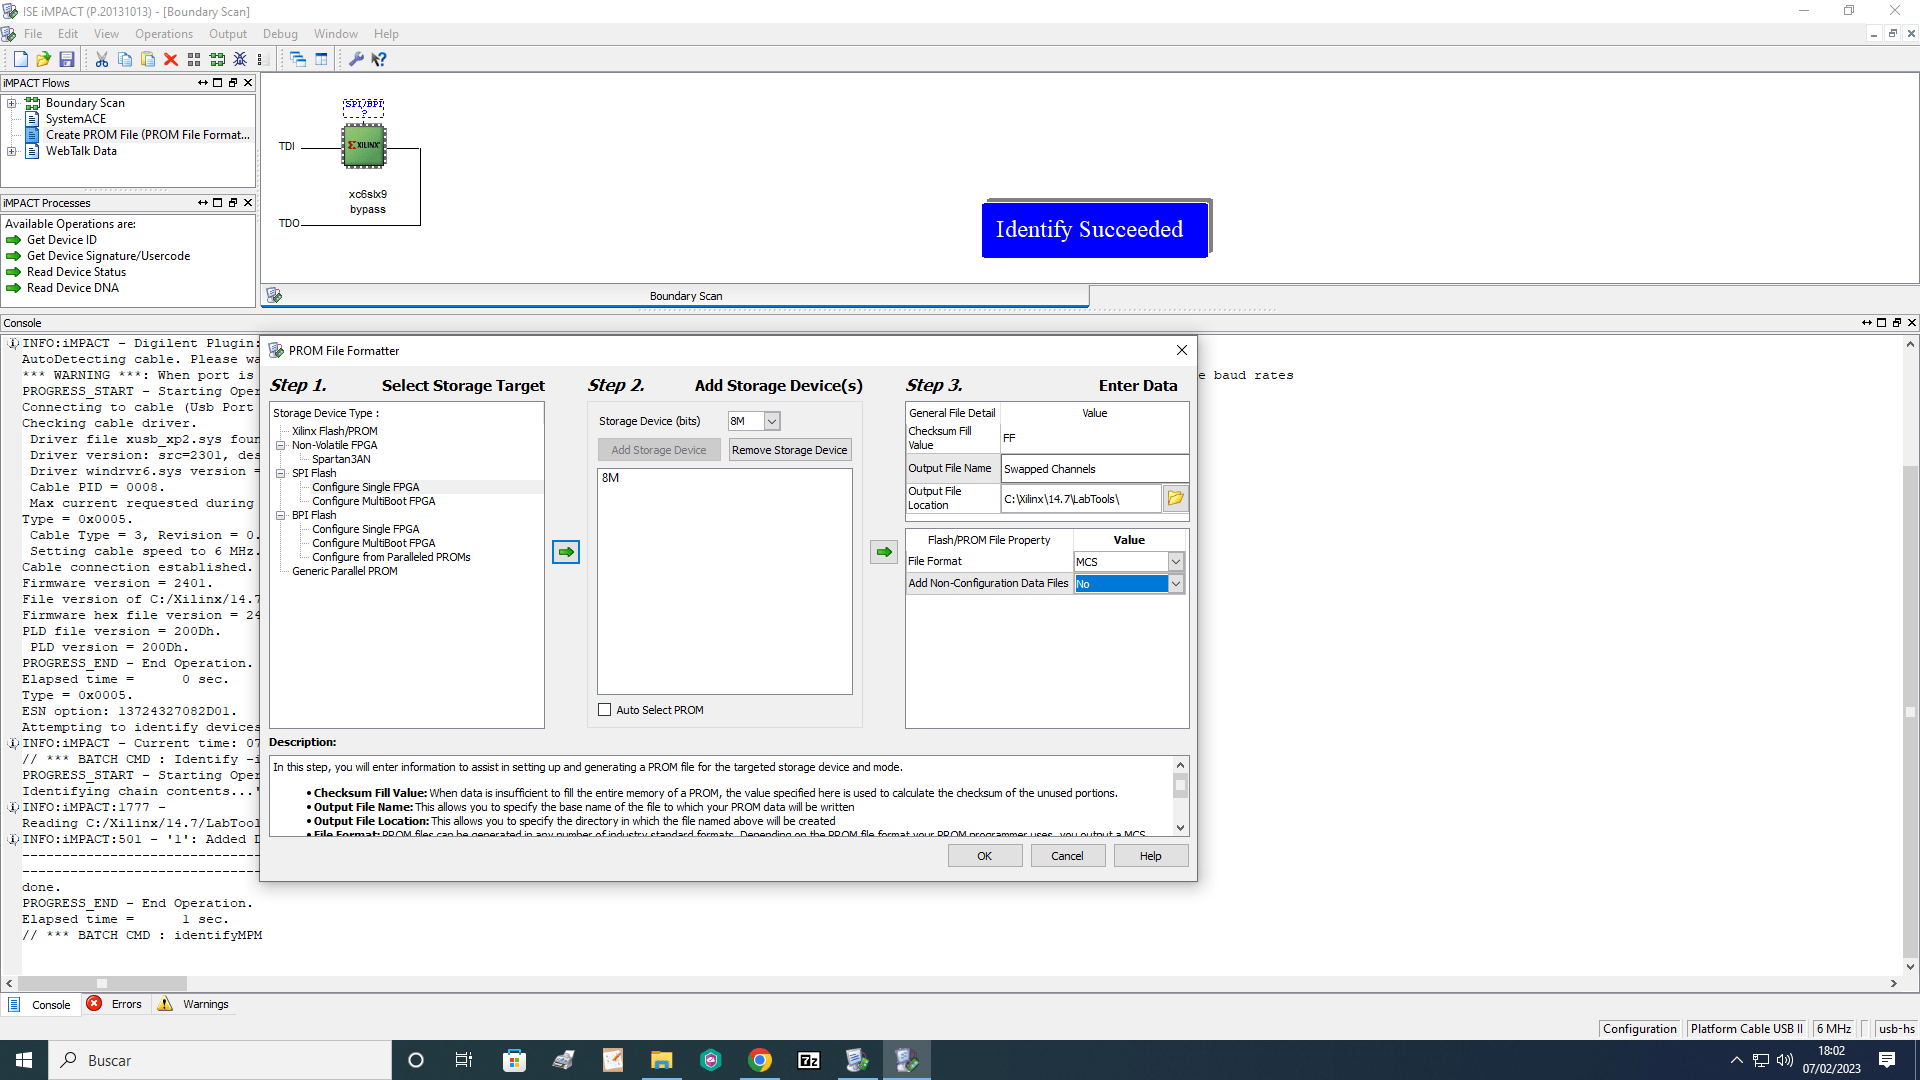Image resolution: width=1920 pixels, height=1080 pixels.
Task: Expand the WebTalk Data flow node
Action: (12, 151)
